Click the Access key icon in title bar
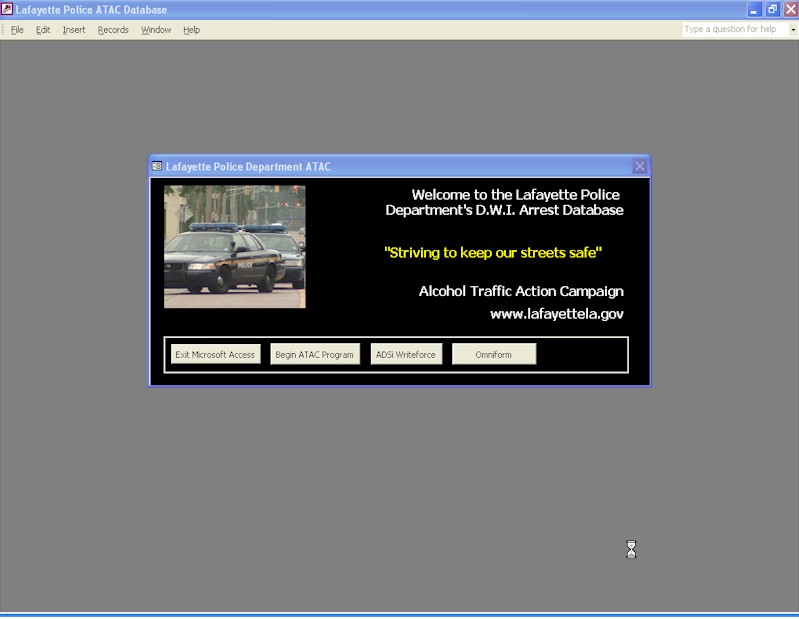The height and width of the screenshot is (619, 799). (x=7, y=9)
